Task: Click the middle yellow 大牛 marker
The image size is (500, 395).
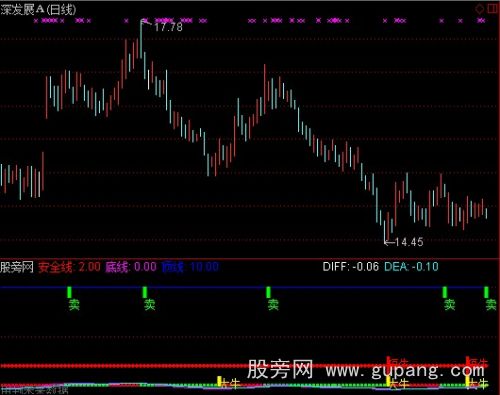Action: (399, 383)
